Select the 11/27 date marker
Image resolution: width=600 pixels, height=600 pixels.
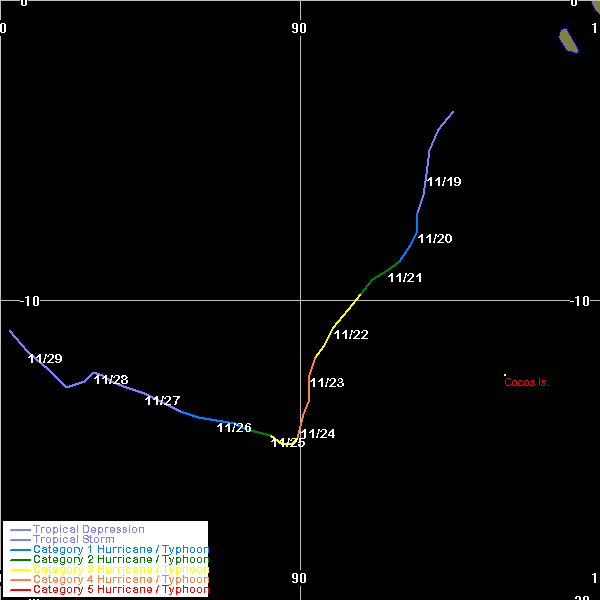pos(162,401)
